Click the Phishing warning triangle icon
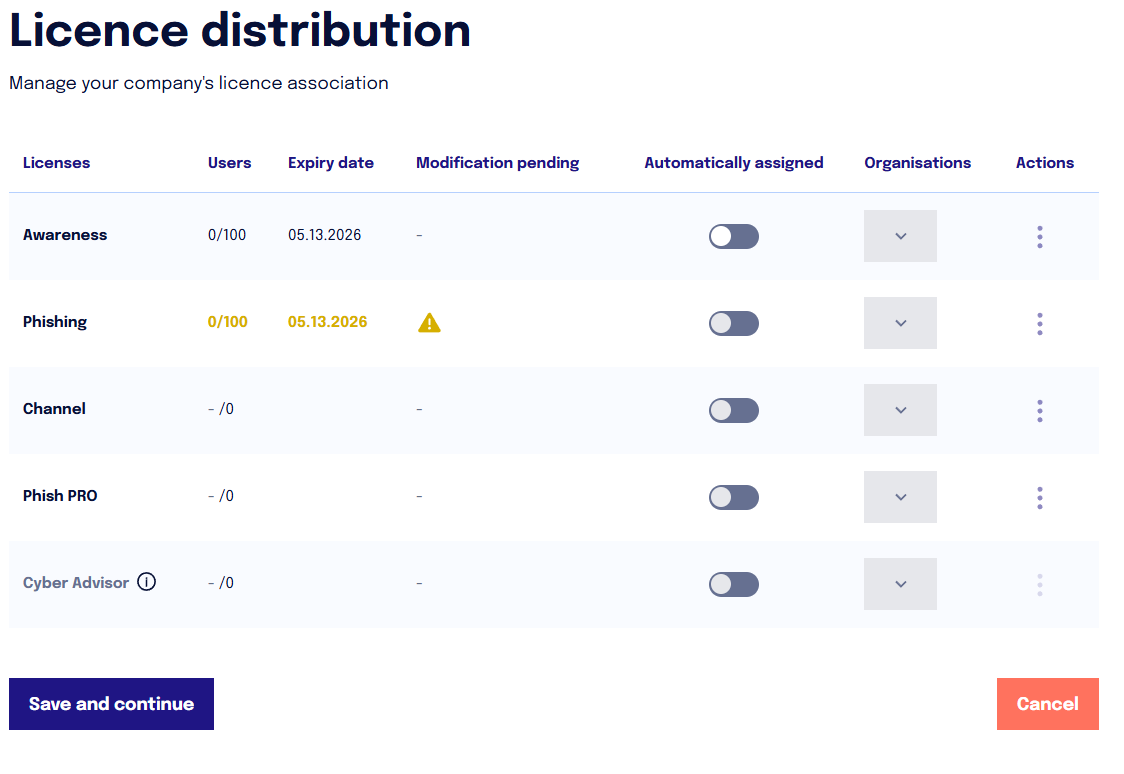1124x774 pixels. [x=429, y=323]
